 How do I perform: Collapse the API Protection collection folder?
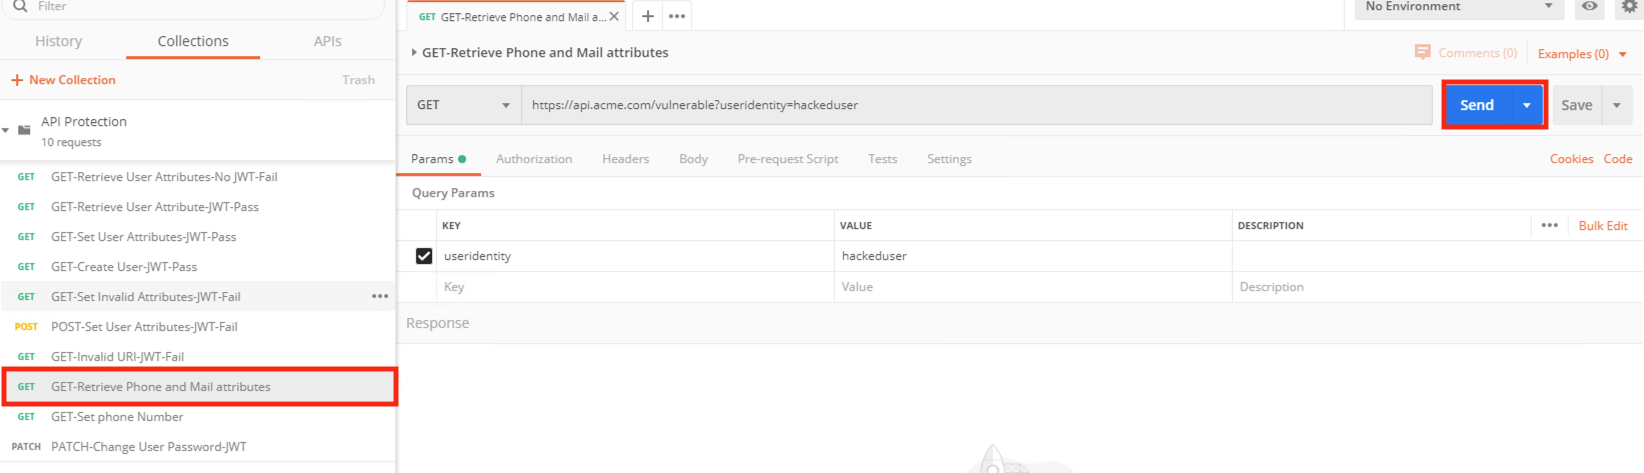[6, 130]
